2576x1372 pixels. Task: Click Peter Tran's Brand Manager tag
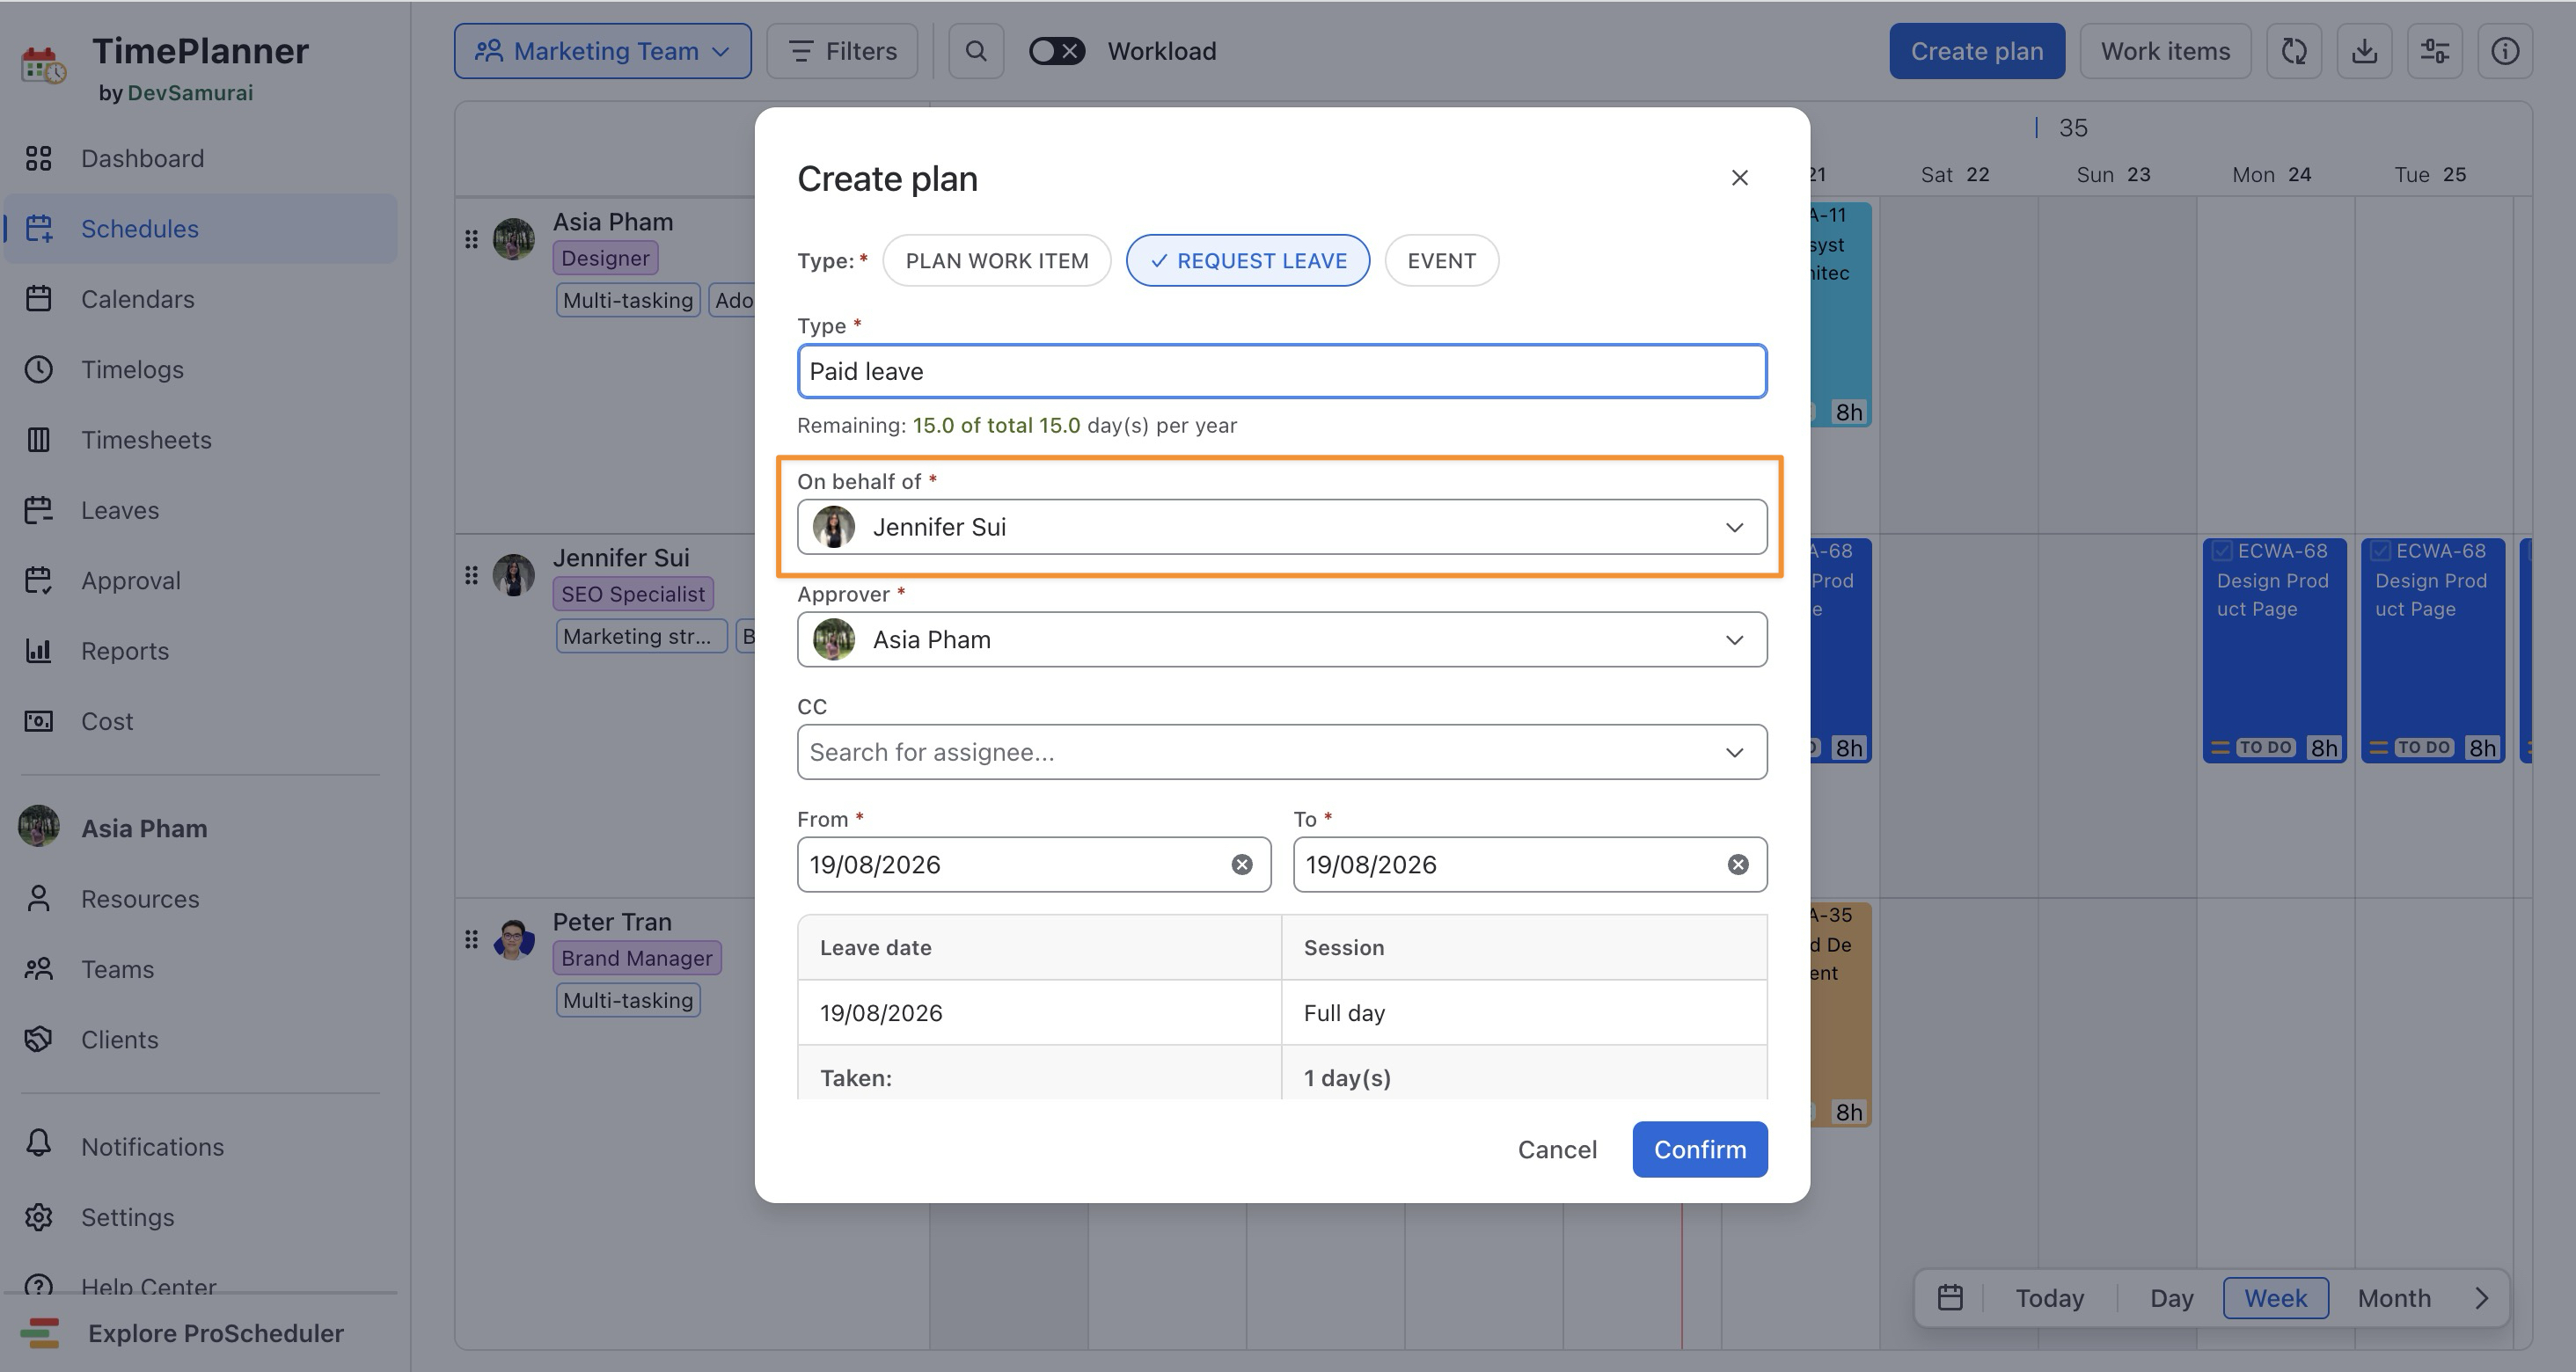point(637,958)
